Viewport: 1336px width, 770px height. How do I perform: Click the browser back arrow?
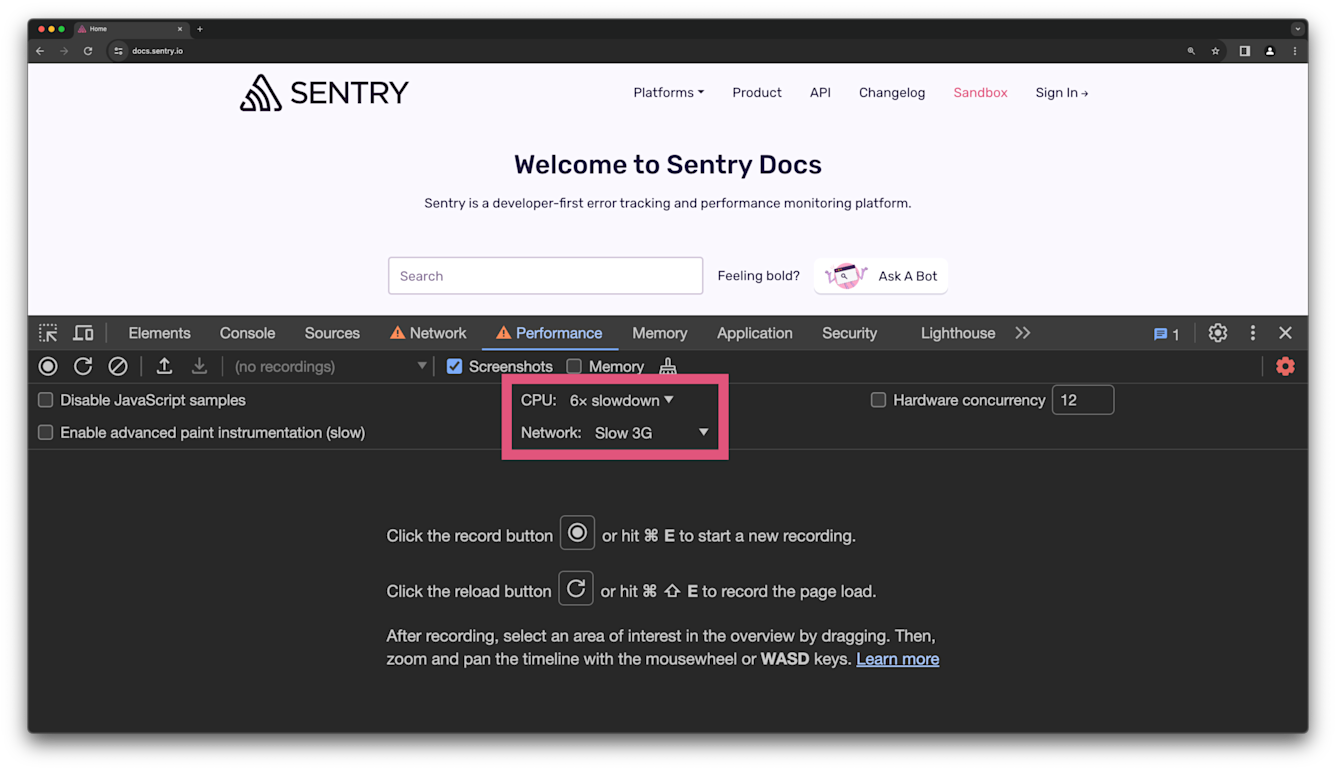40,51
